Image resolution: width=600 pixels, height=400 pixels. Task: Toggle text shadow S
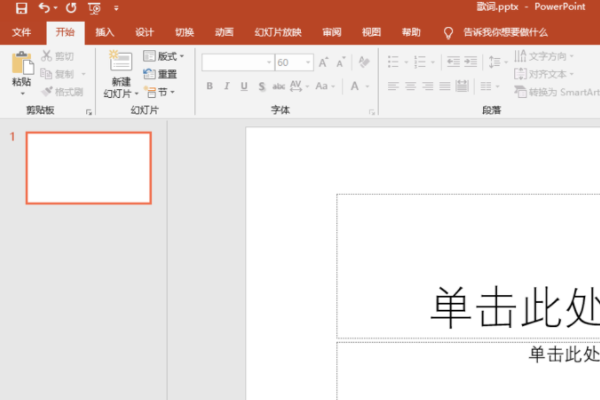pyautogui.click(x=262, y=86)
